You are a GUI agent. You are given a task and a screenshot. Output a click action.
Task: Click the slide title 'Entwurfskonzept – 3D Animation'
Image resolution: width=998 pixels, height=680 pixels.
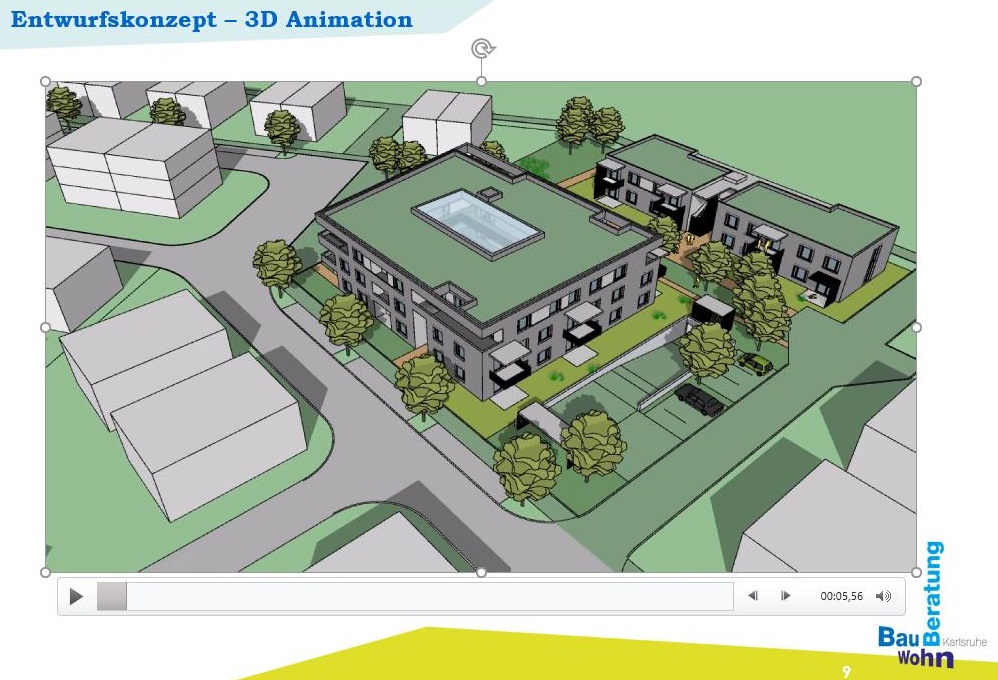[x=212, y=19]
